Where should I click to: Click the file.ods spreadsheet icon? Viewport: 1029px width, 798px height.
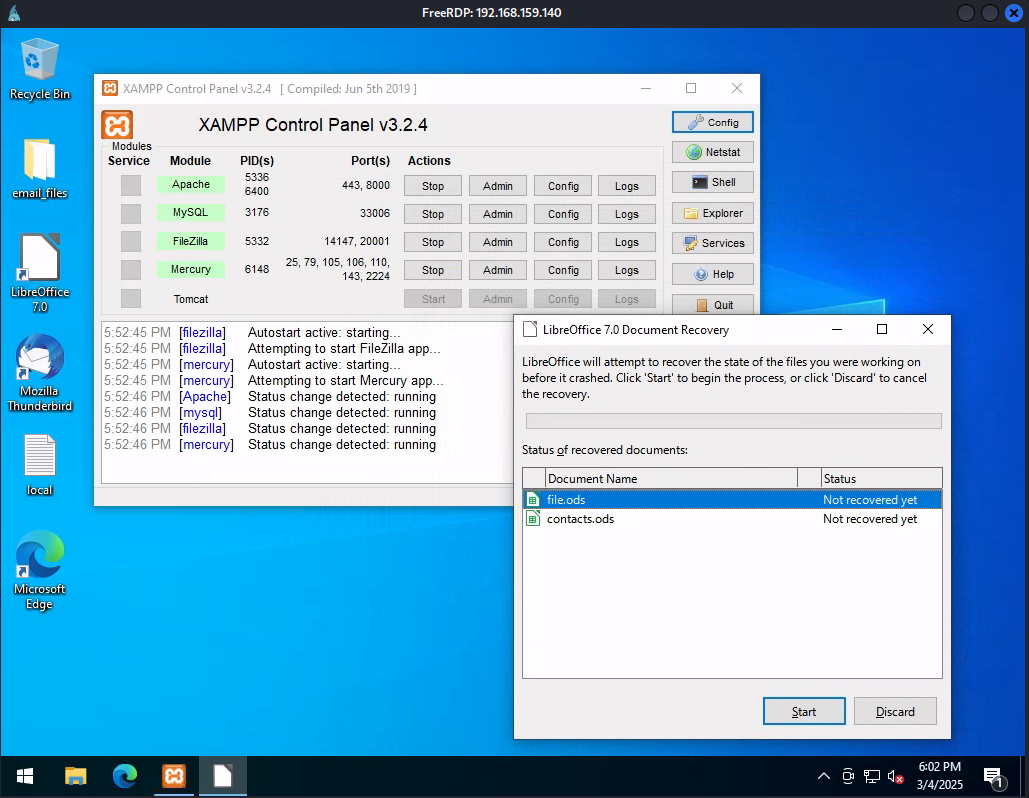click(x=533, y=499)
